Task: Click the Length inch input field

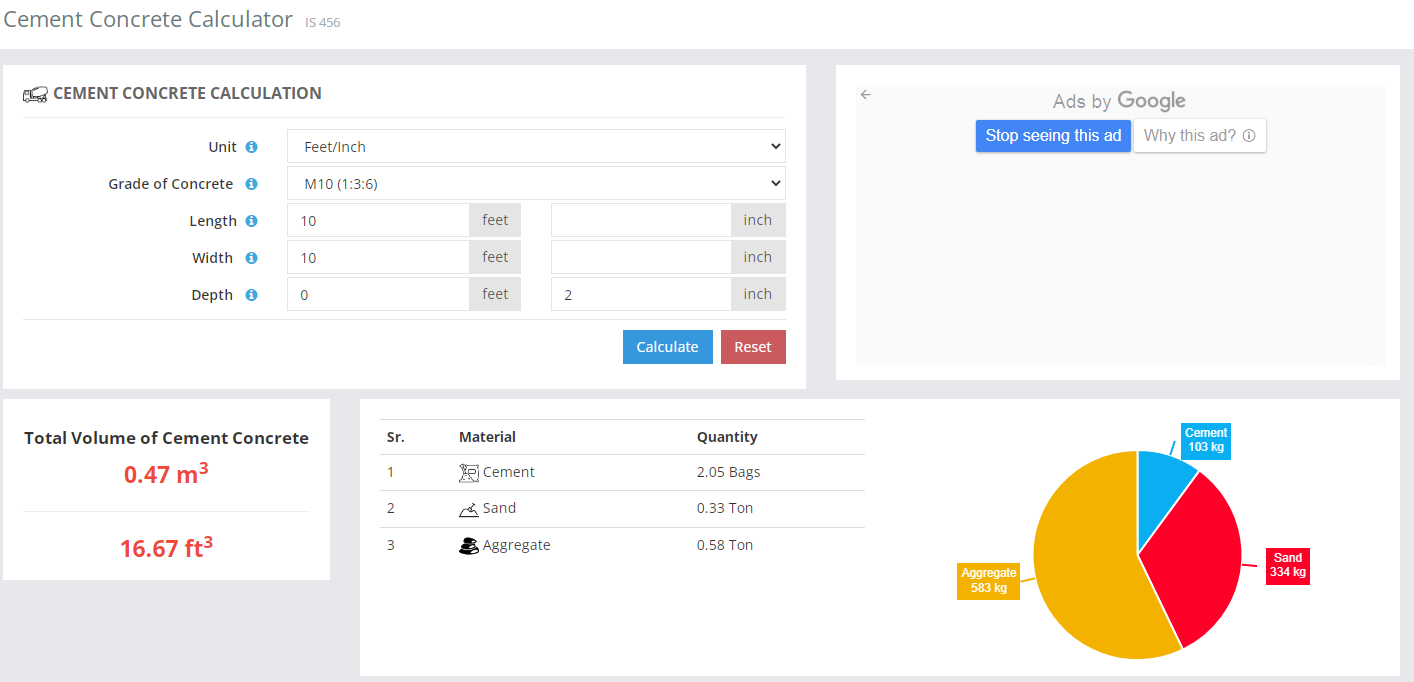Action: click(x=641, y=220)
